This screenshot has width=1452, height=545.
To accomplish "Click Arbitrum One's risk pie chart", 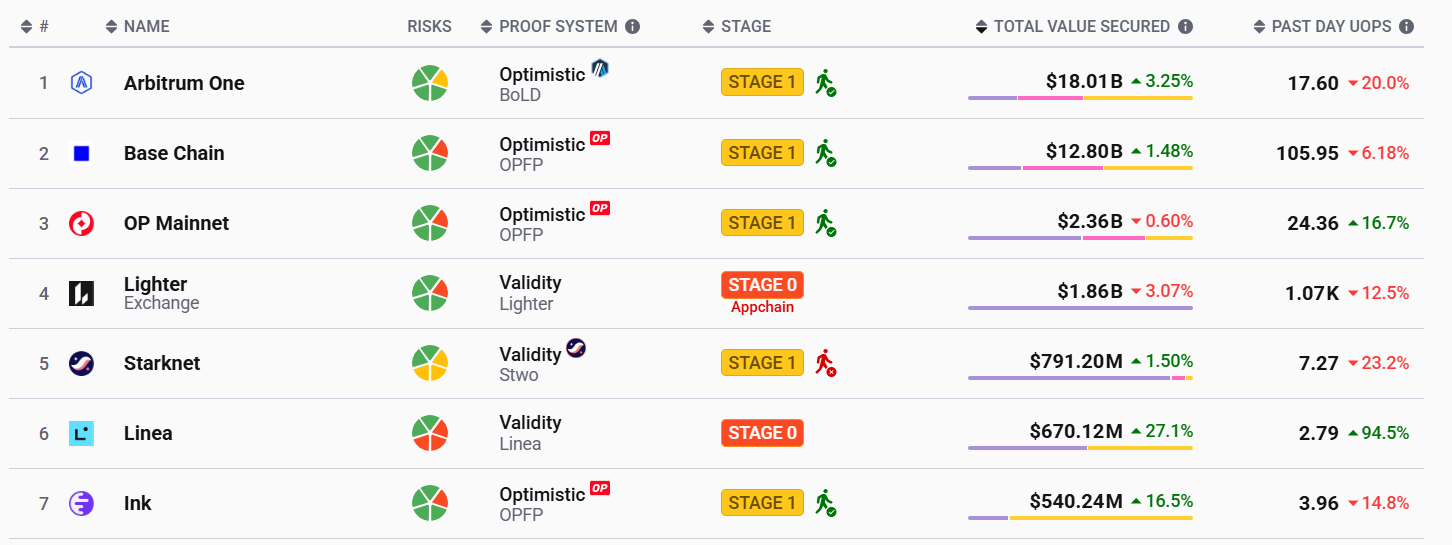I will click(430, 83).
